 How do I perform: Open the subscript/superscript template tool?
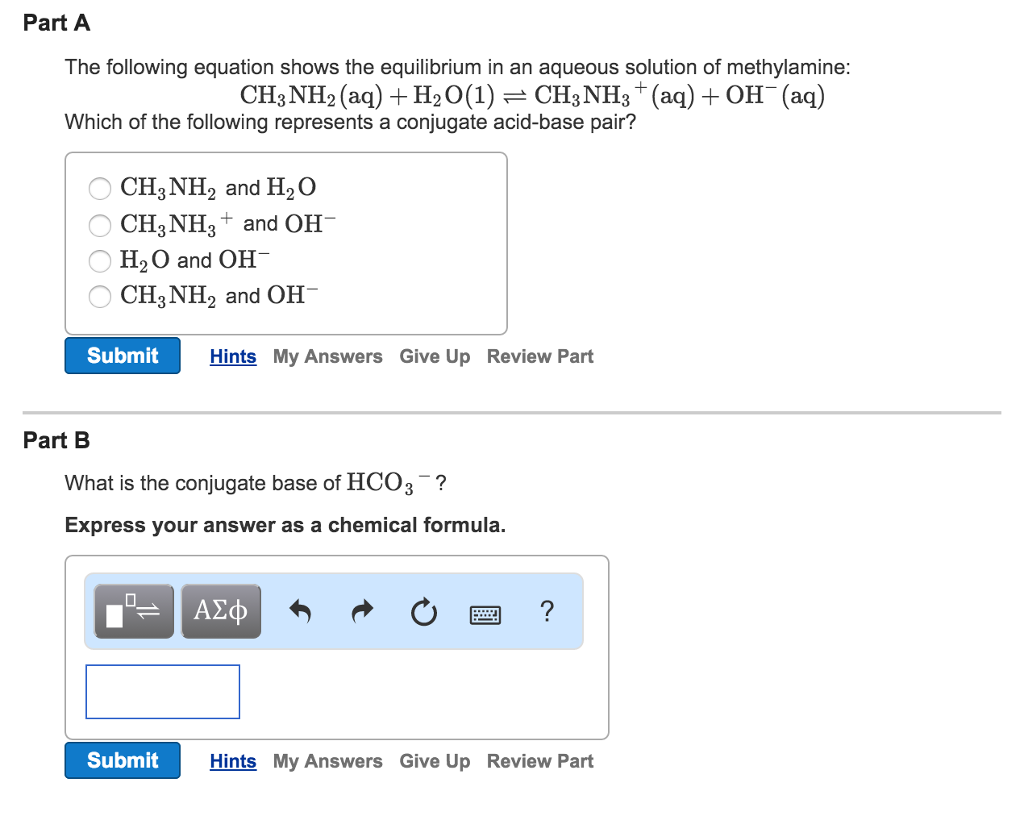point(133,611)
